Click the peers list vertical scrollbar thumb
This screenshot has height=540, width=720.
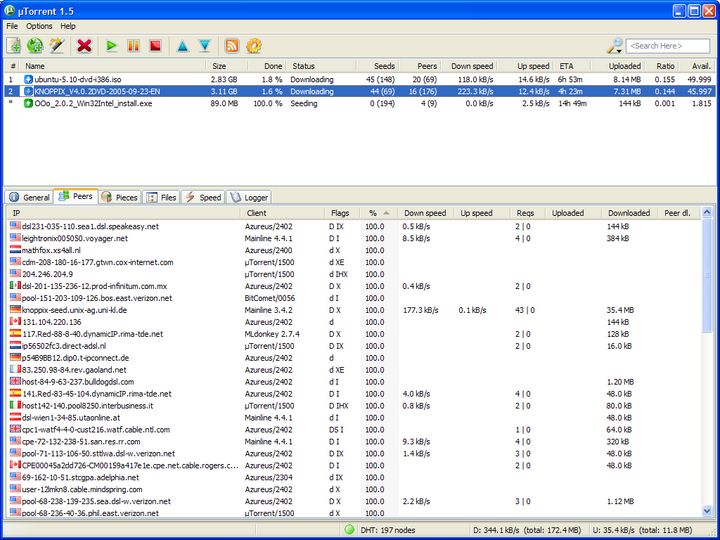(x=707, y=276)
